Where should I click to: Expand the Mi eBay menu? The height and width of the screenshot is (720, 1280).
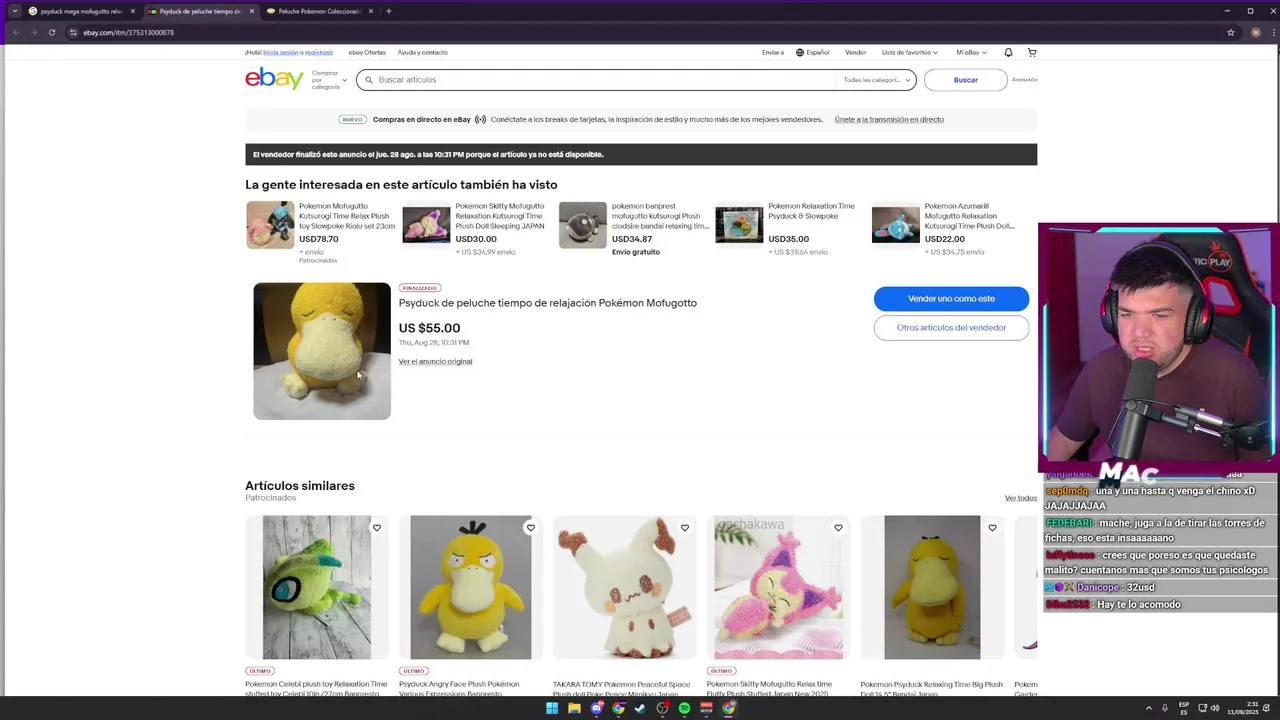coord(971,52)
